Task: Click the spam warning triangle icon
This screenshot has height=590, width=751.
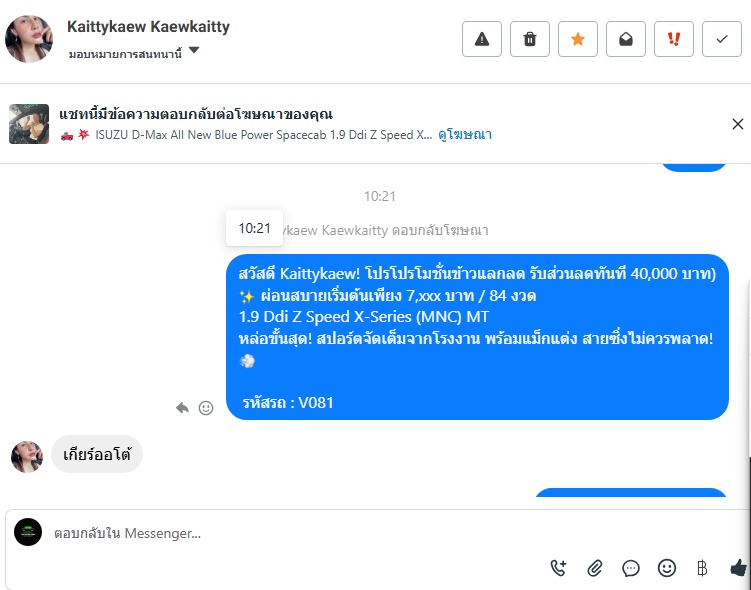Action: click(x=482, y=39)
